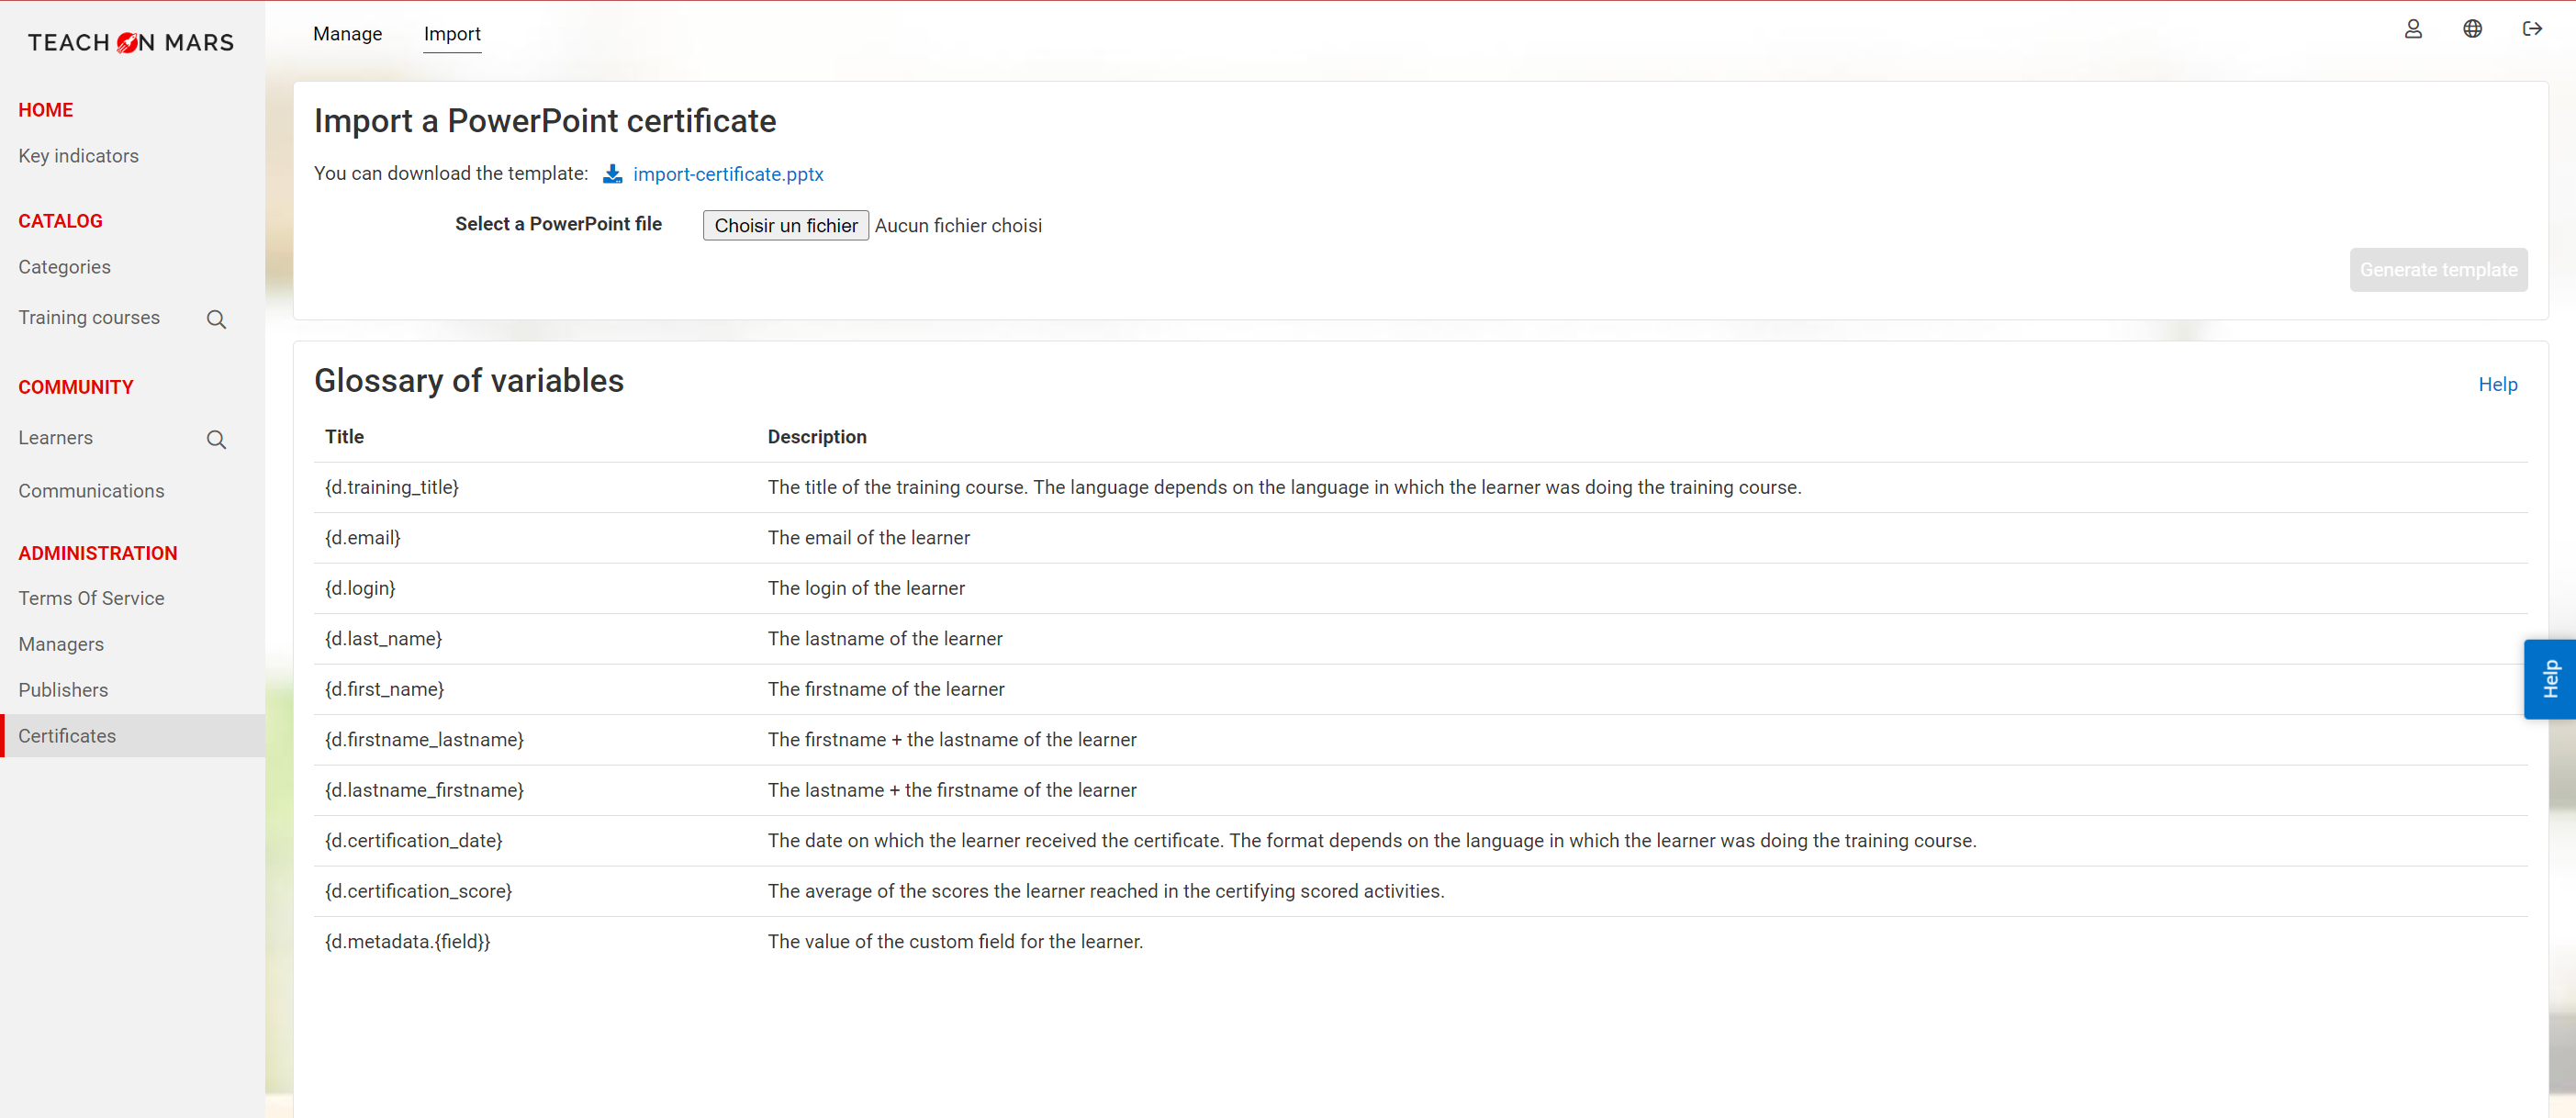Click the HOME heading in the sidebar
This screenshot has width=2576, height=1118.
pyautogui.click(x=45, y=110)
